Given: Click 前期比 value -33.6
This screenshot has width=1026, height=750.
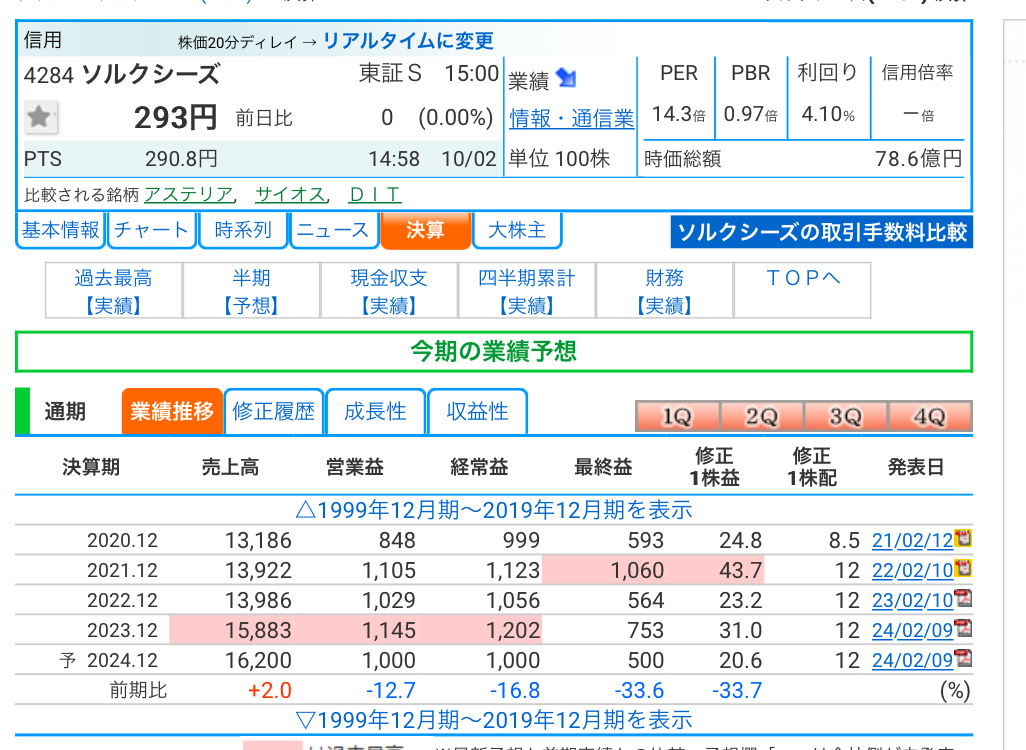Looking at the screenshot, I should [x=639, y=690].
